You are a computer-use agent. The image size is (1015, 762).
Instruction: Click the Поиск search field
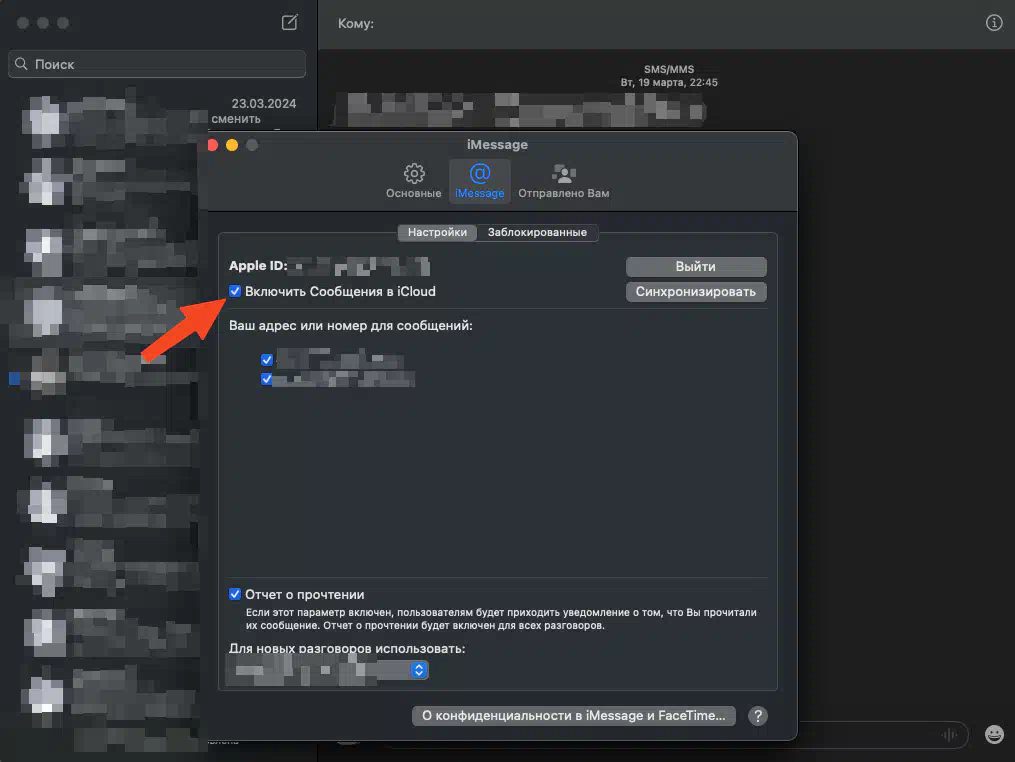click(x=157, y=64)
